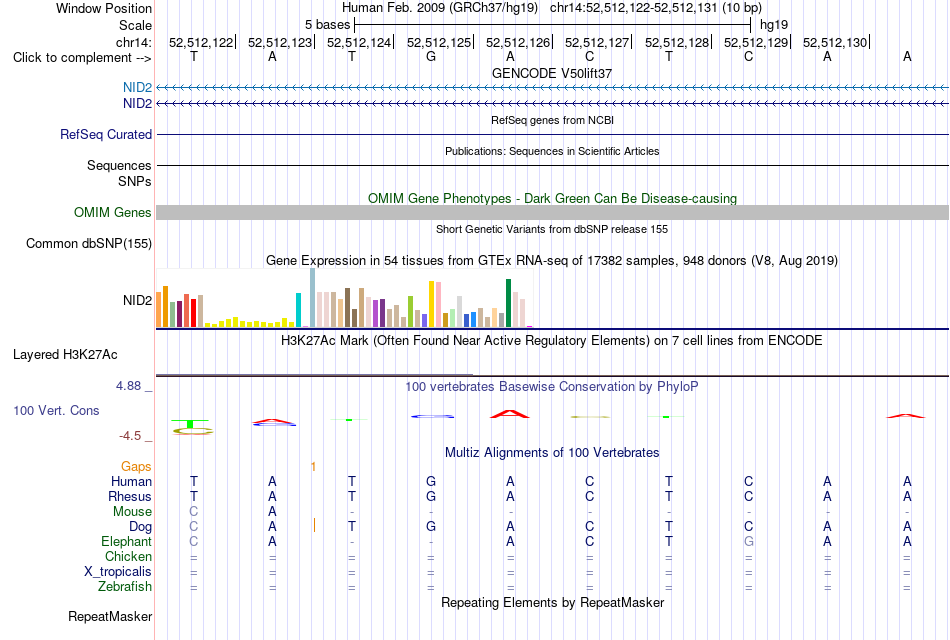Click 'Human Feb. 2009 (GRCh37/hg19)' header text
Viewport: 950px width, 640px height.
tap(440, 8)
